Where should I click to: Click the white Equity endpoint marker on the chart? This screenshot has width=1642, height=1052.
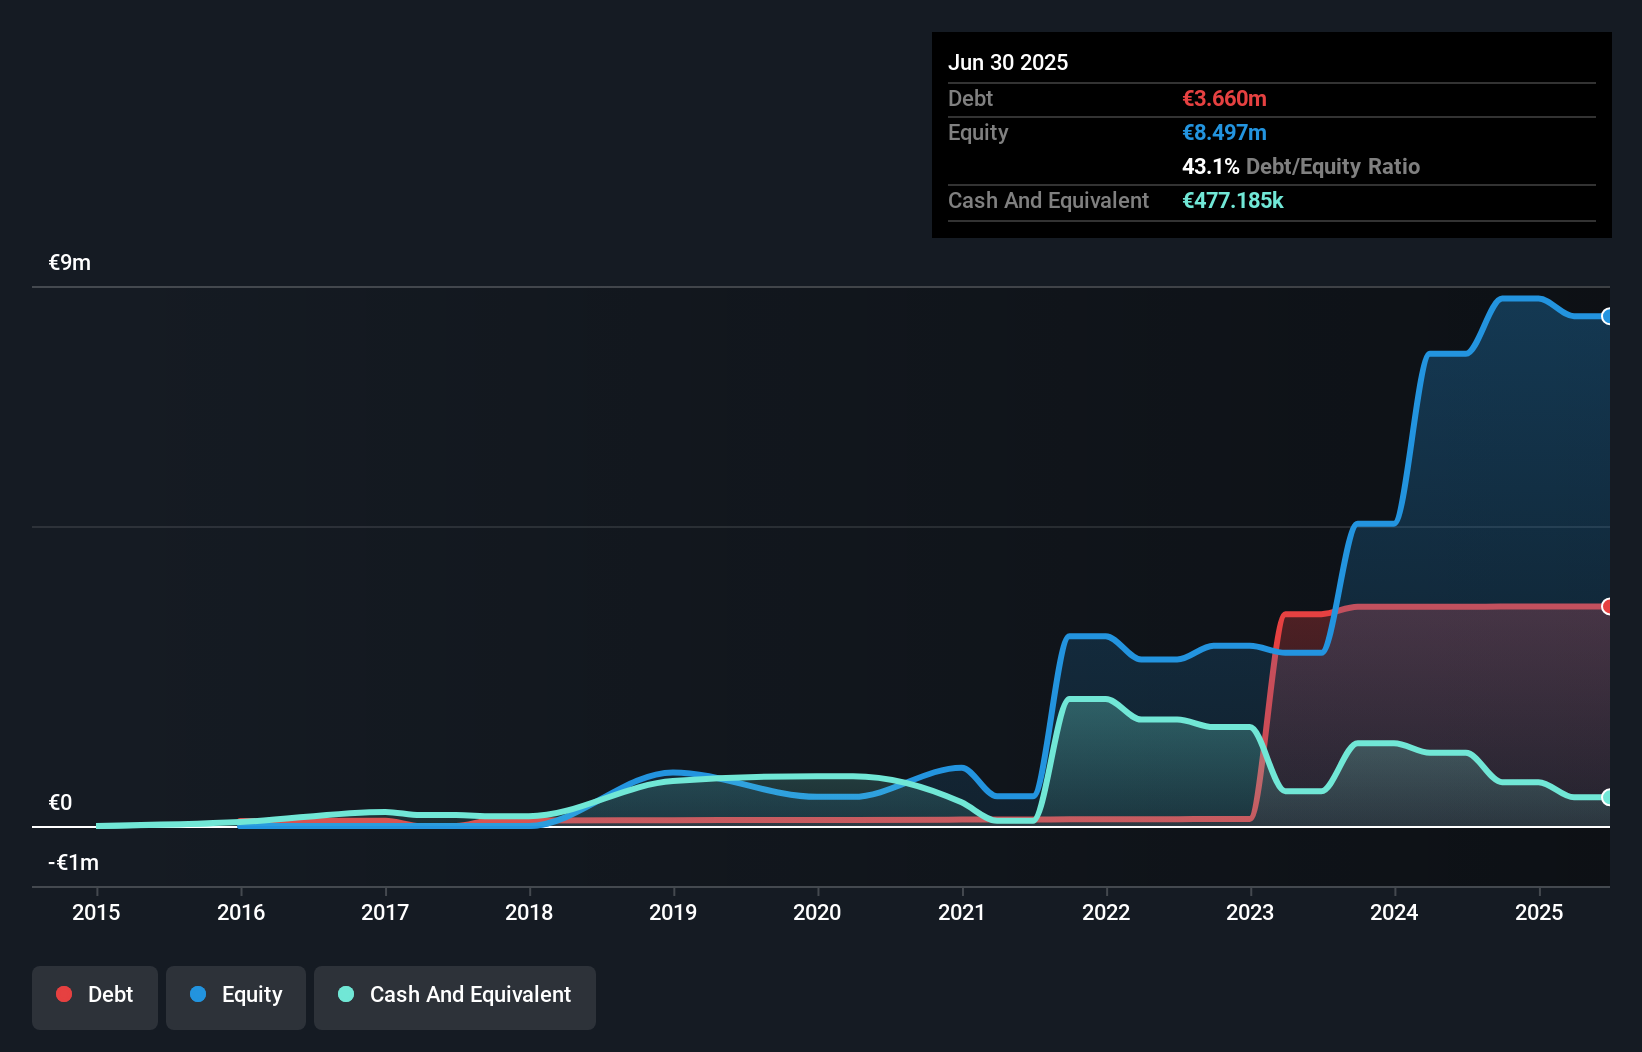click(x=1608, y=316)
